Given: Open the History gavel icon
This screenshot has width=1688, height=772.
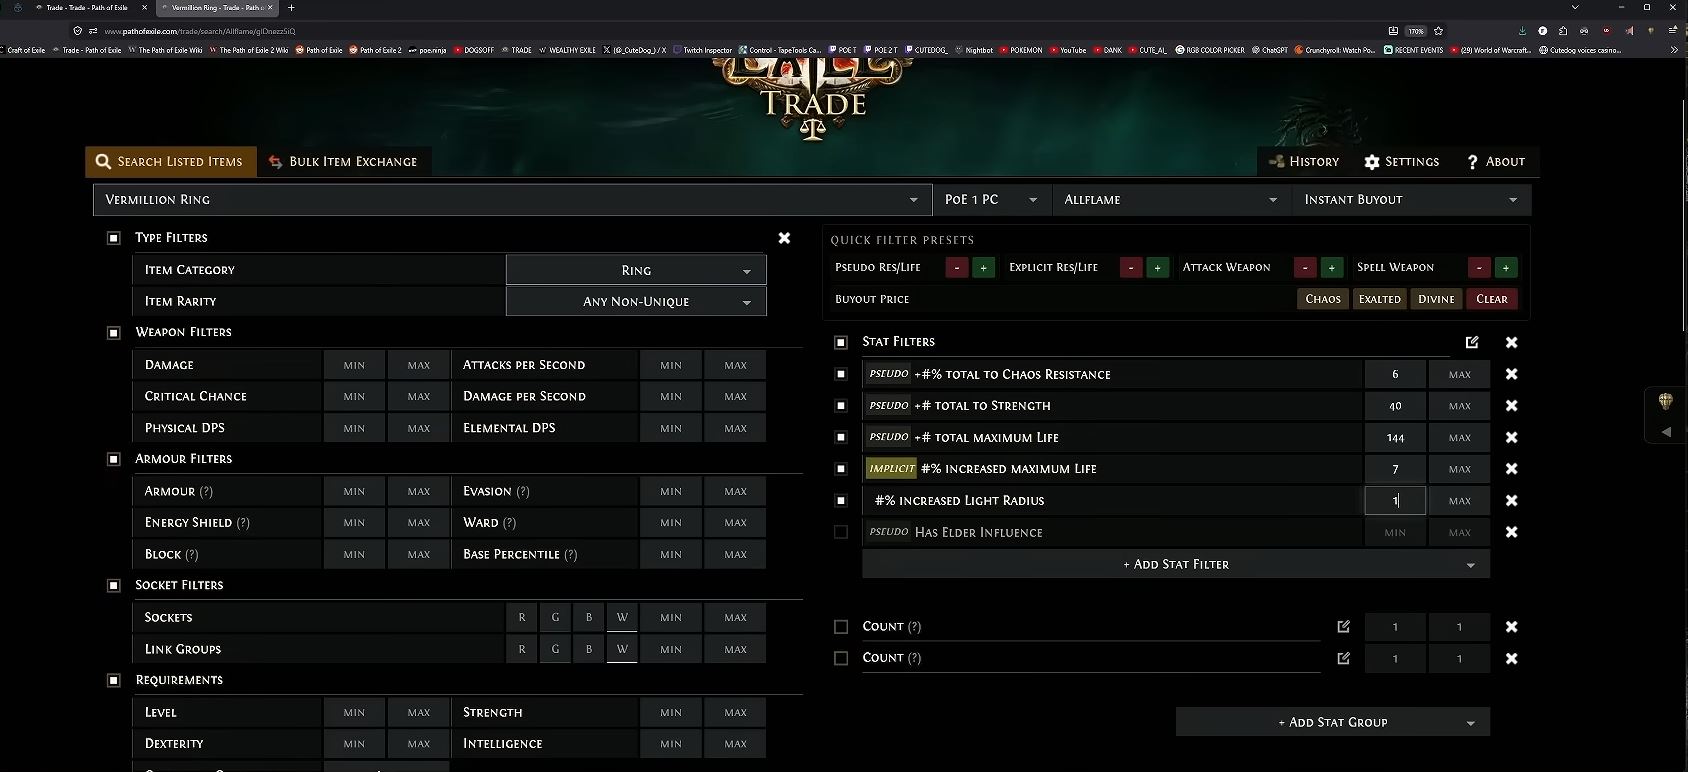Looking at the screenshot, I should (x=1276, y=162).
